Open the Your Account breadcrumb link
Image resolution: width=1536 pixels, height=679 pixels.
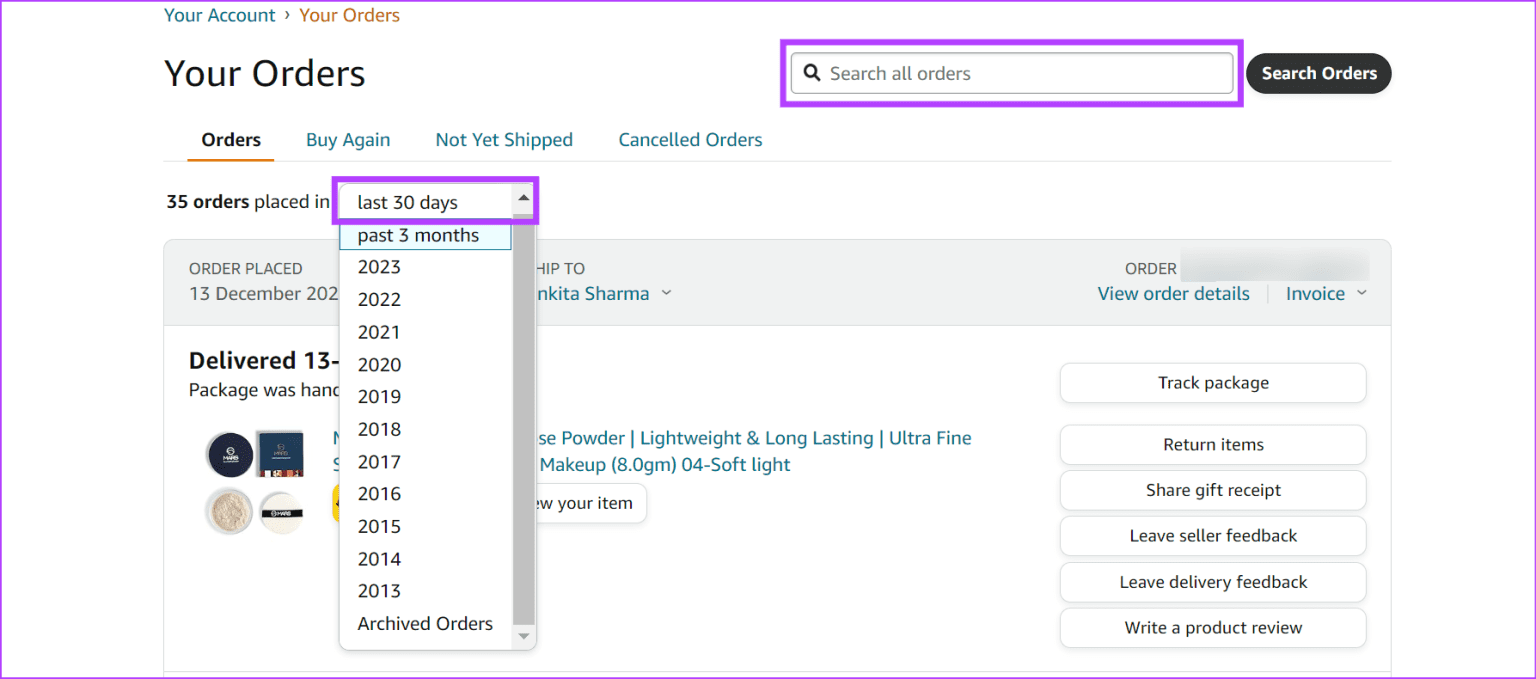pos(219,15)
